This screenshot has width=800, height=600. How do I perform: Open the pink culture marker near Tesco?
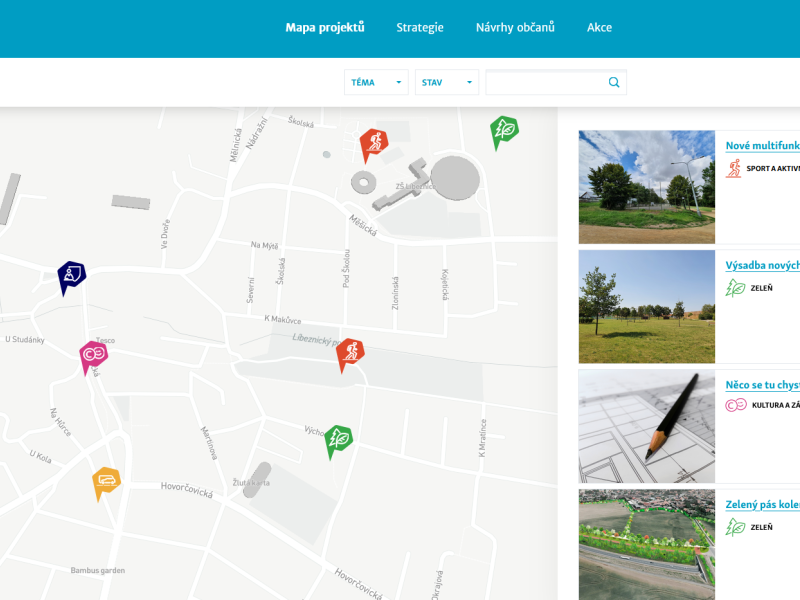(93, 355)
